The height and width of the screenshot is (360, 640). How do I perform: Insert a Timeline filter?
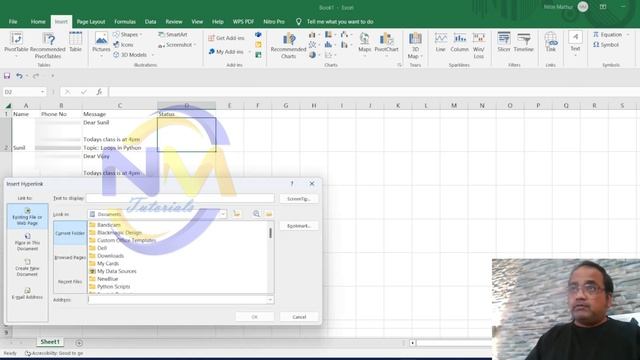[x=523, y=42]
